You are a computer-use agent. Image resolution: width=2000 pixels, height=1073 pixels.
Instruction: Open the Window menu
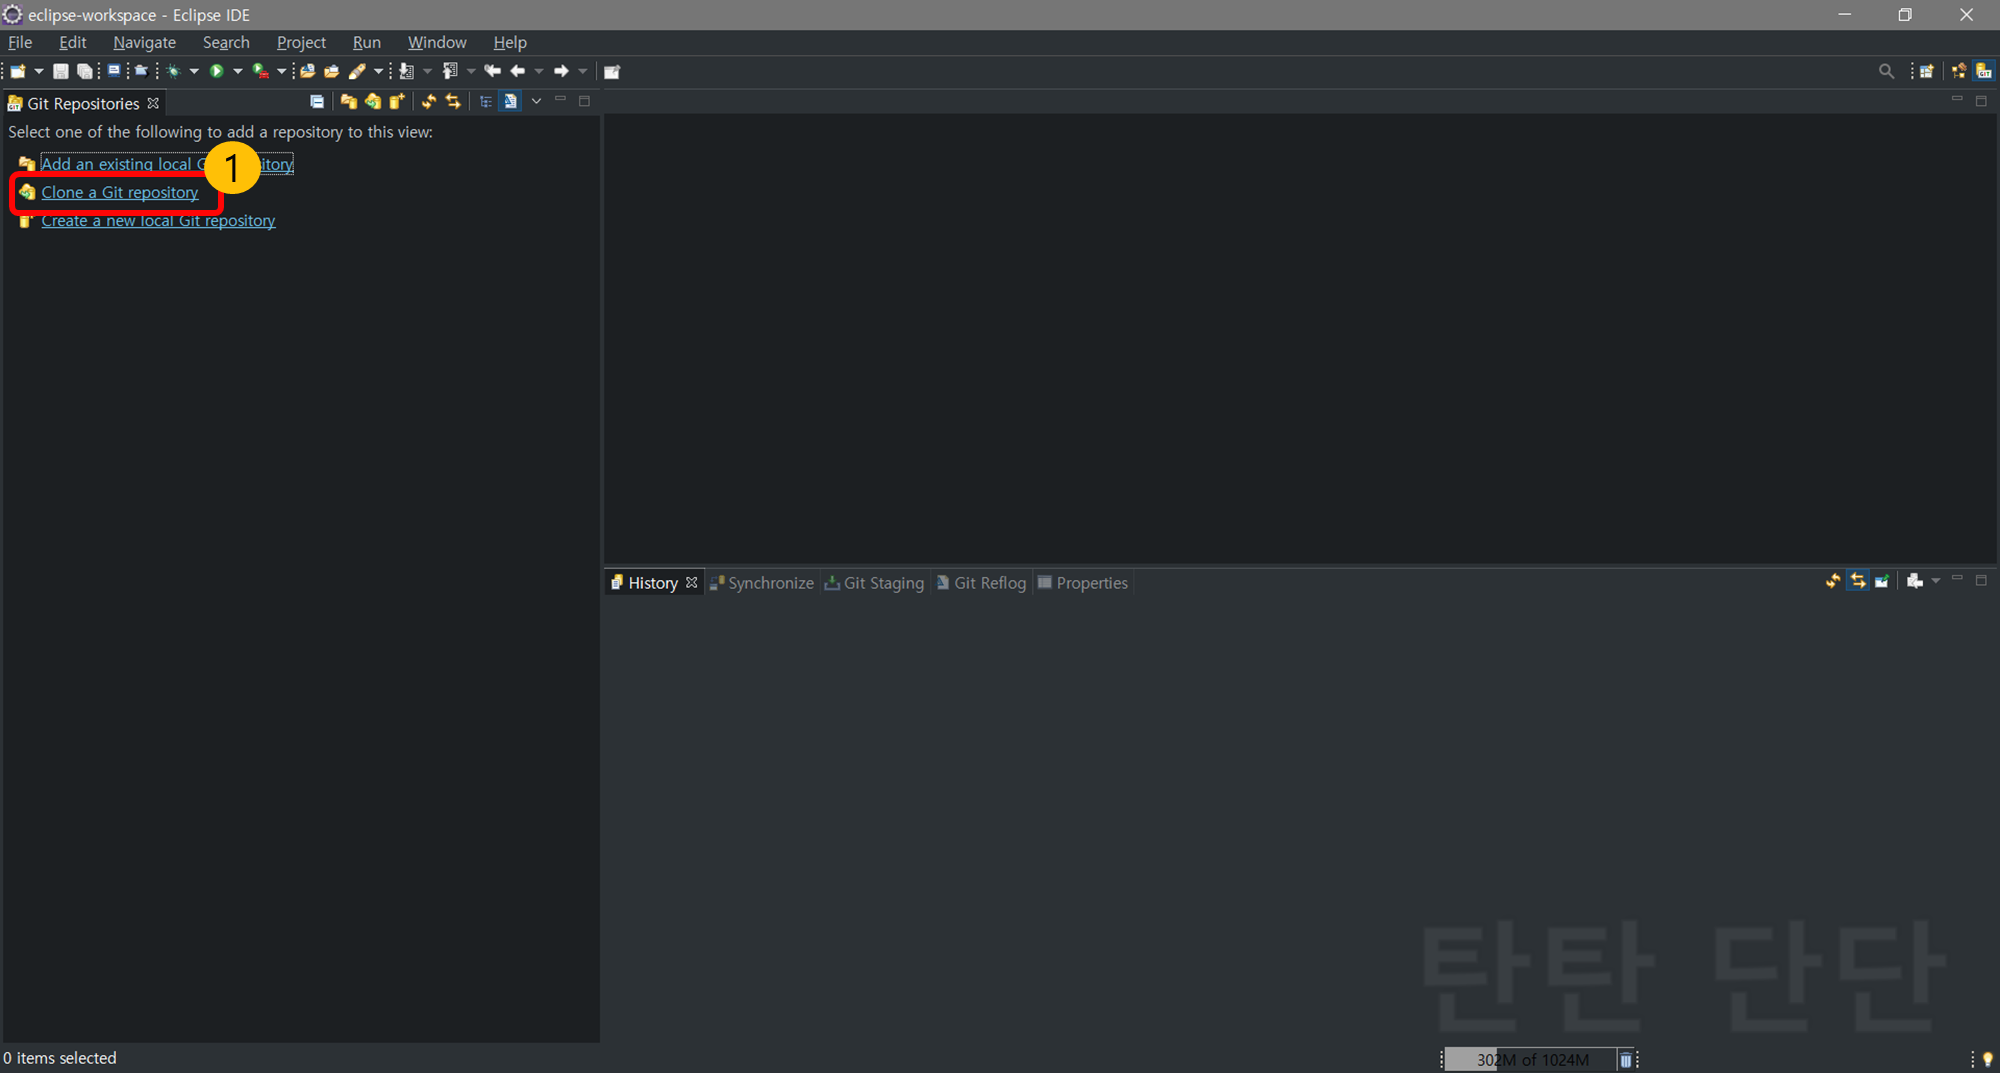tap(437, 42)
